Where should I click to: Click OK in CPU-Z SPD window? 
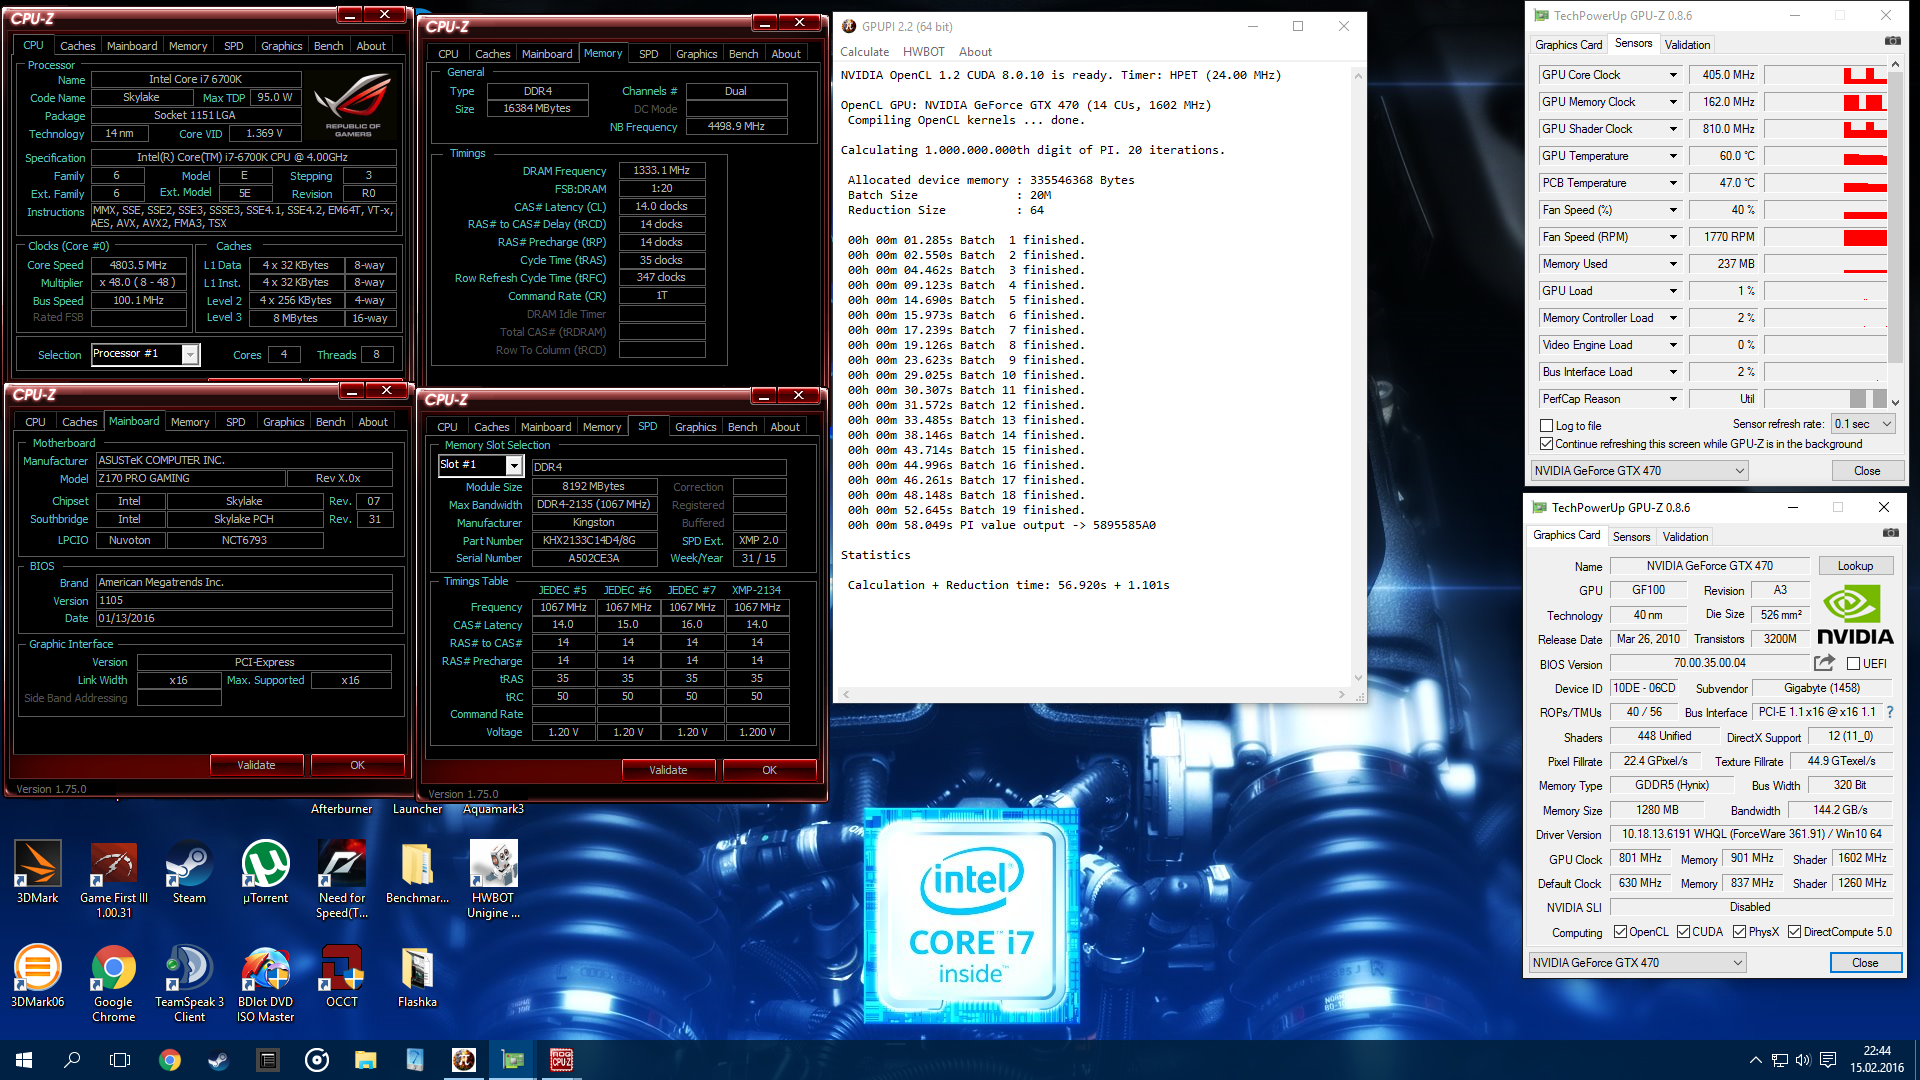tap(769, 770)
